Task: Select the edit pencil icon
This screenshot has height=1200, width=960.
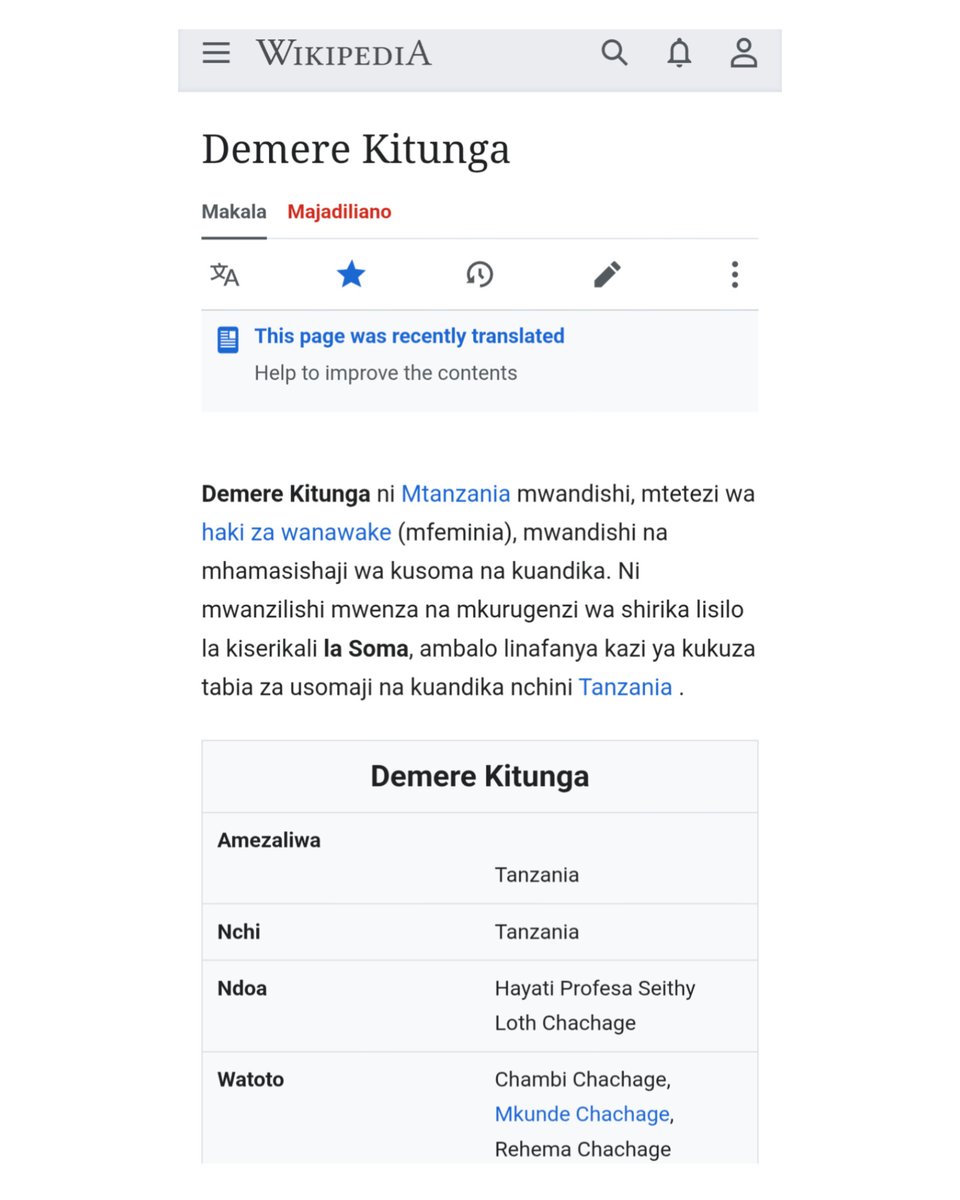Action: [607, 274]
